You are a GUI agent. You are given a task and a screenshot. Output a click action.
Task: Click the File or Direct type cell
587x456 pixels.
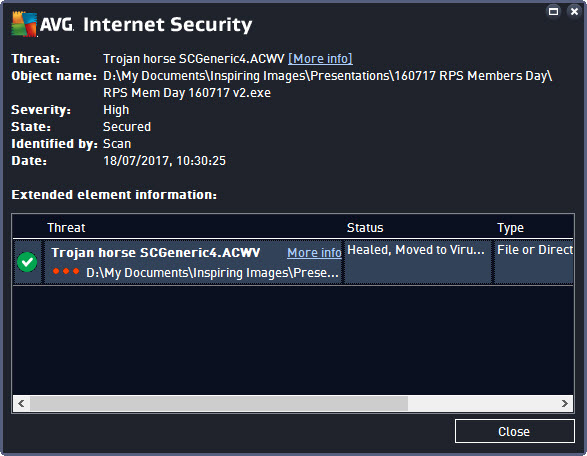(x=534, y=262)
